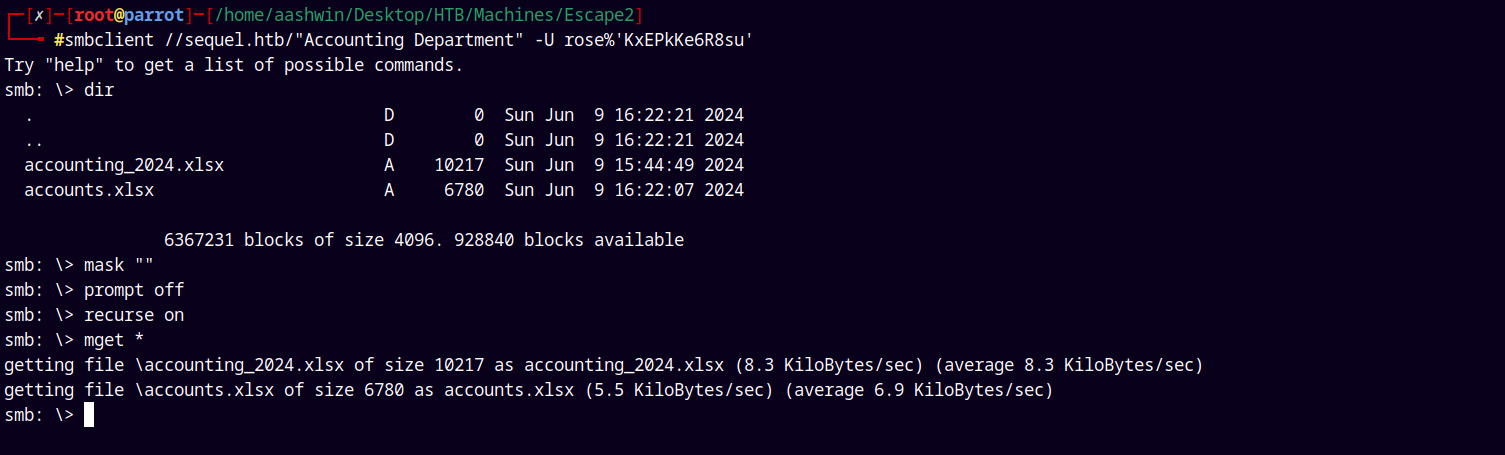Click the 6780 size of accounts.xlsx

coord(464,190)
